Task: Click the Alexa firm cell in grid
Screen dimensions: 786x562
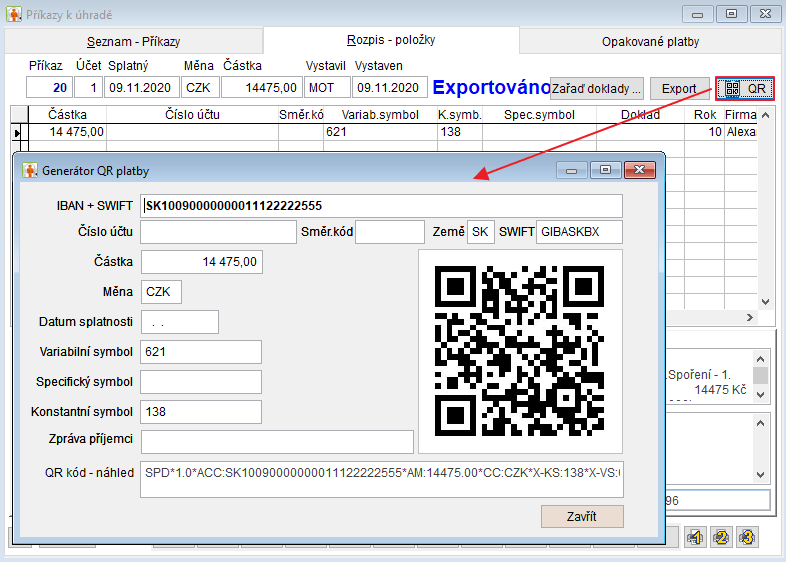Action: [x=740, y=132]
